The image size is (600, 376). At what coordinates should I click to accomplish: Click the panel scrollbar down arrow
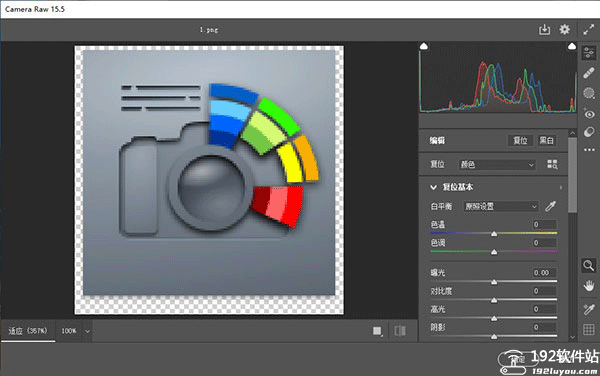point(572,337)
